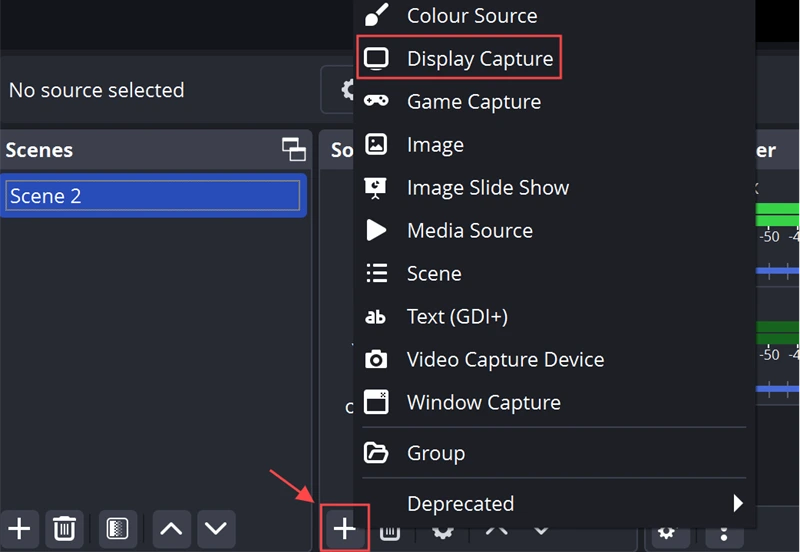The height and width of the screenshot is (552, 800).
Task: Delete the selected scene with trash icon
Action: 64,528
